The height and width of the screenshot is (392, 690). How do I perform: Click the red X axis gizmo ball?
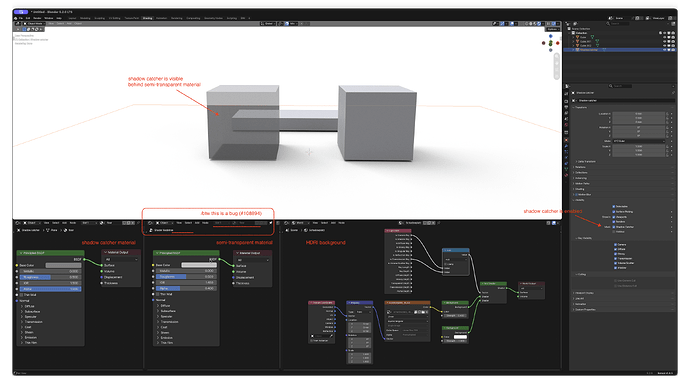558,43
